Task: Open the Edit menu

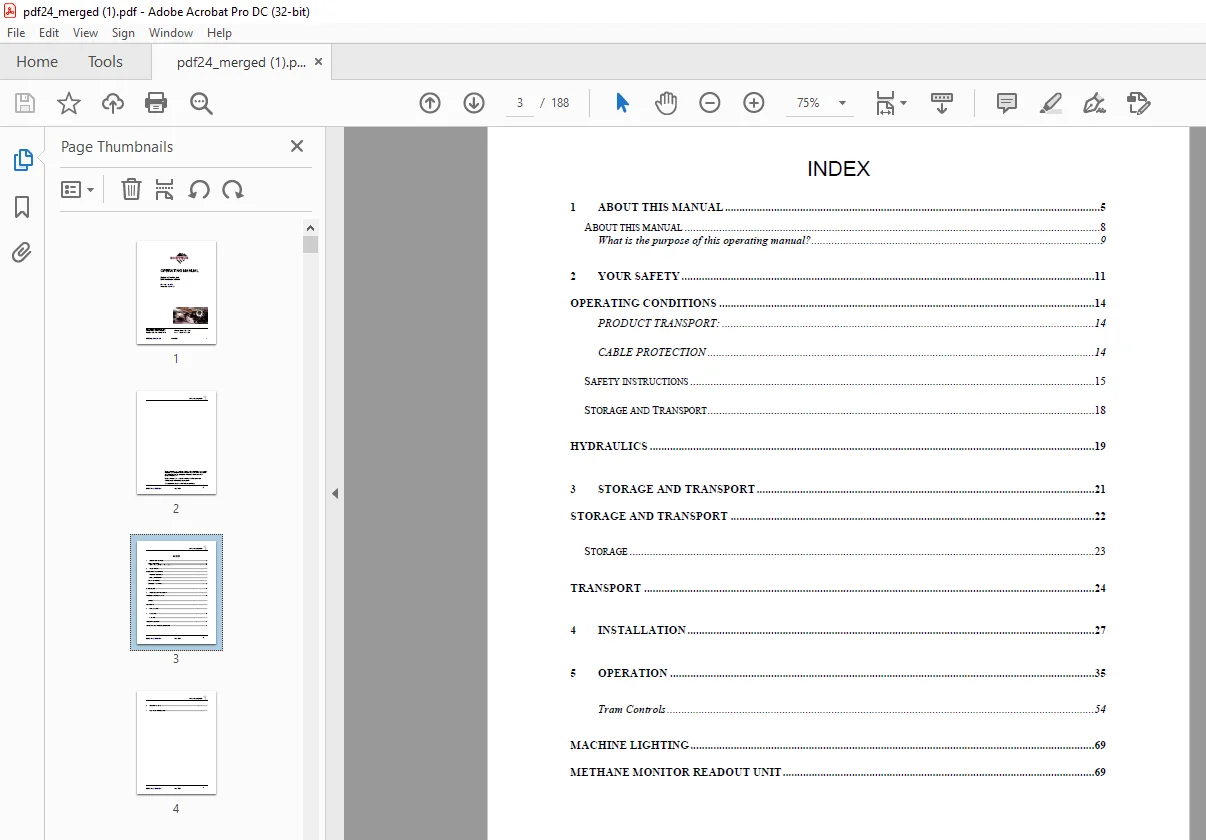Action: 49,33
